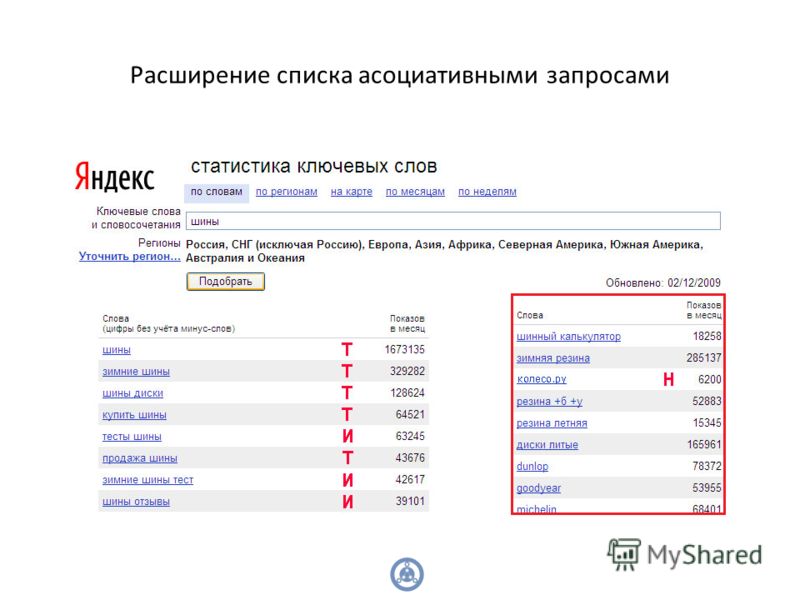The image size is (800, 600).
Task: Click the 'Подобрать' button
Action: tap(226, 281)
